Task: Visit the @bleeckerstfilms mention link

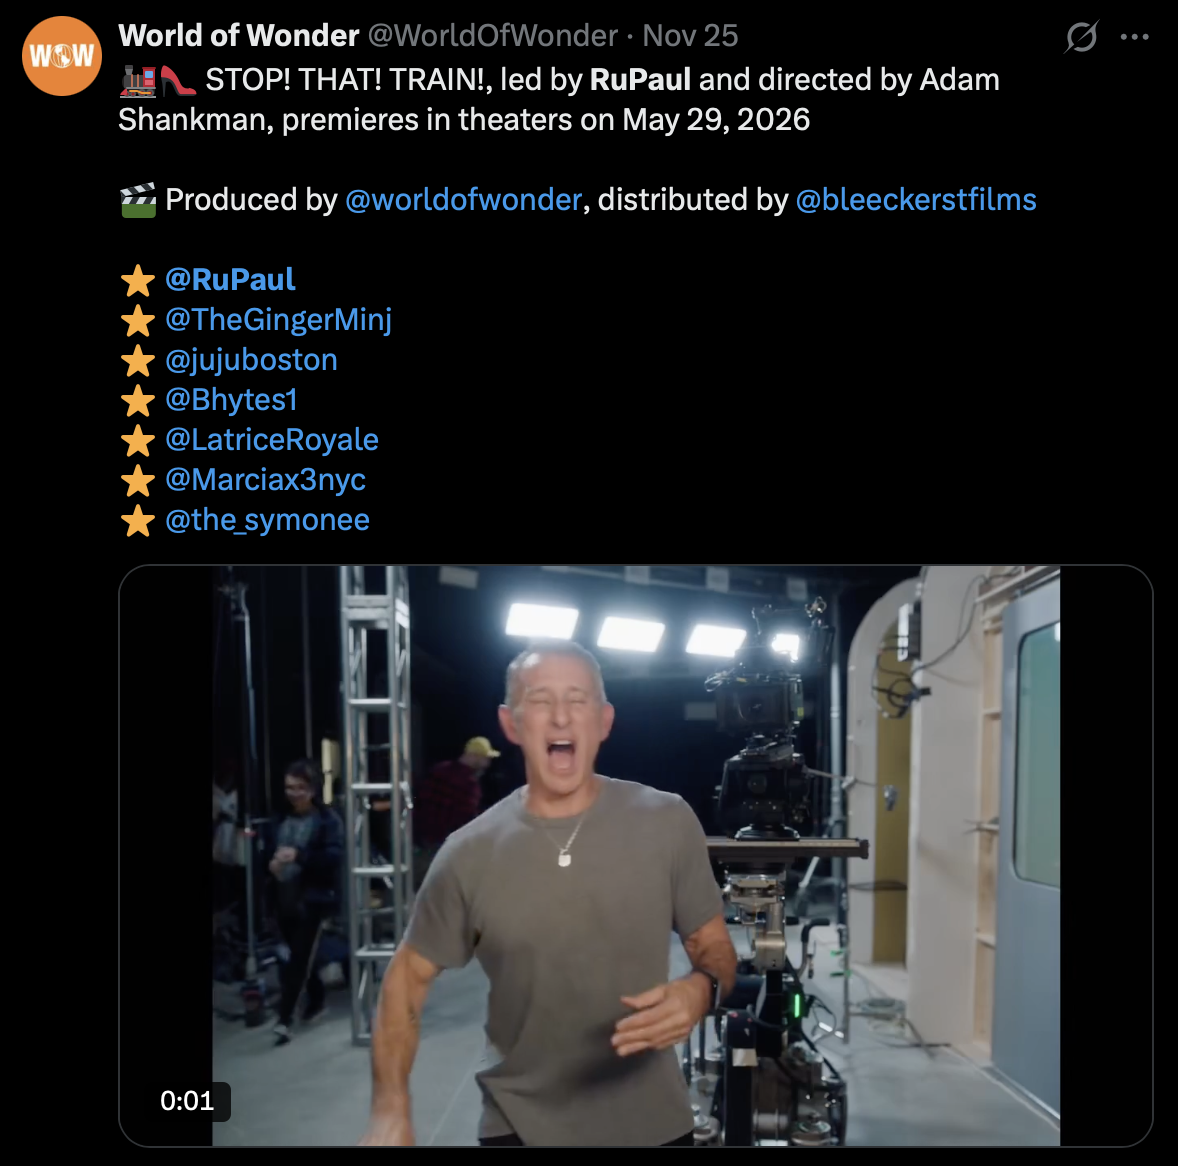Action: pos(916,200)
